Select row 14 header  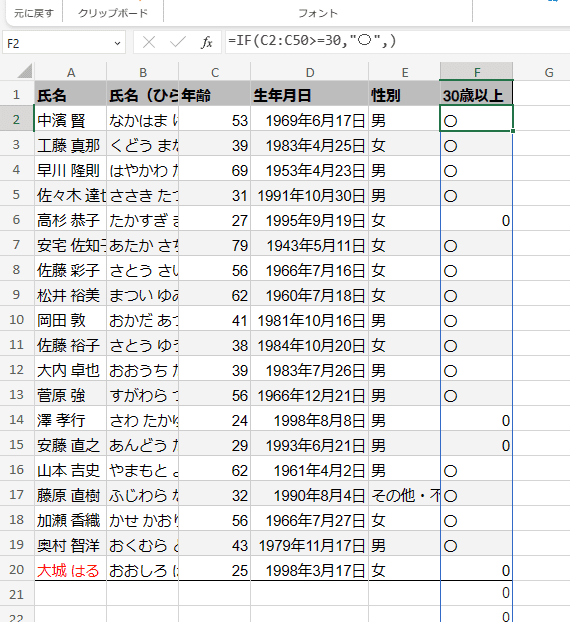point(17,419)
